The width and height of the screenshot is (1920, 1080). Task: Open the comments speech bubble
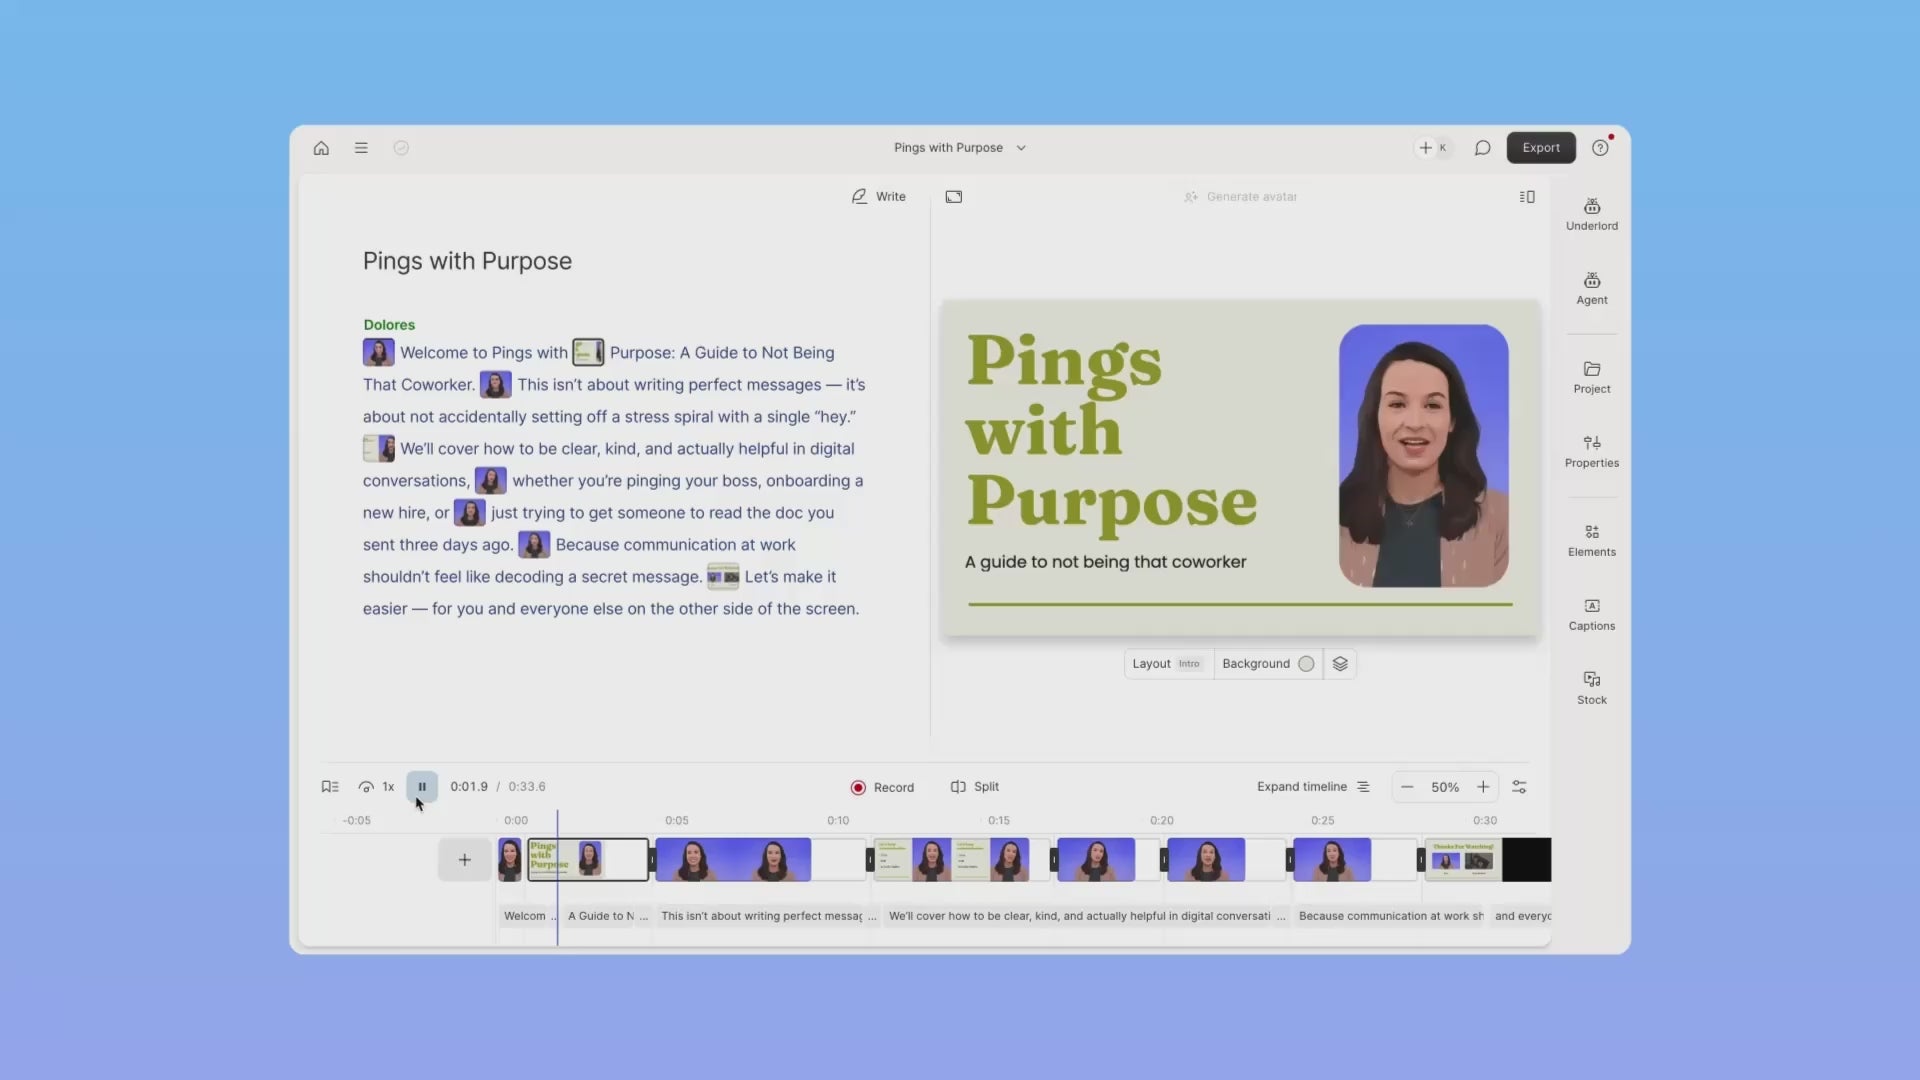pos(1482,148)
